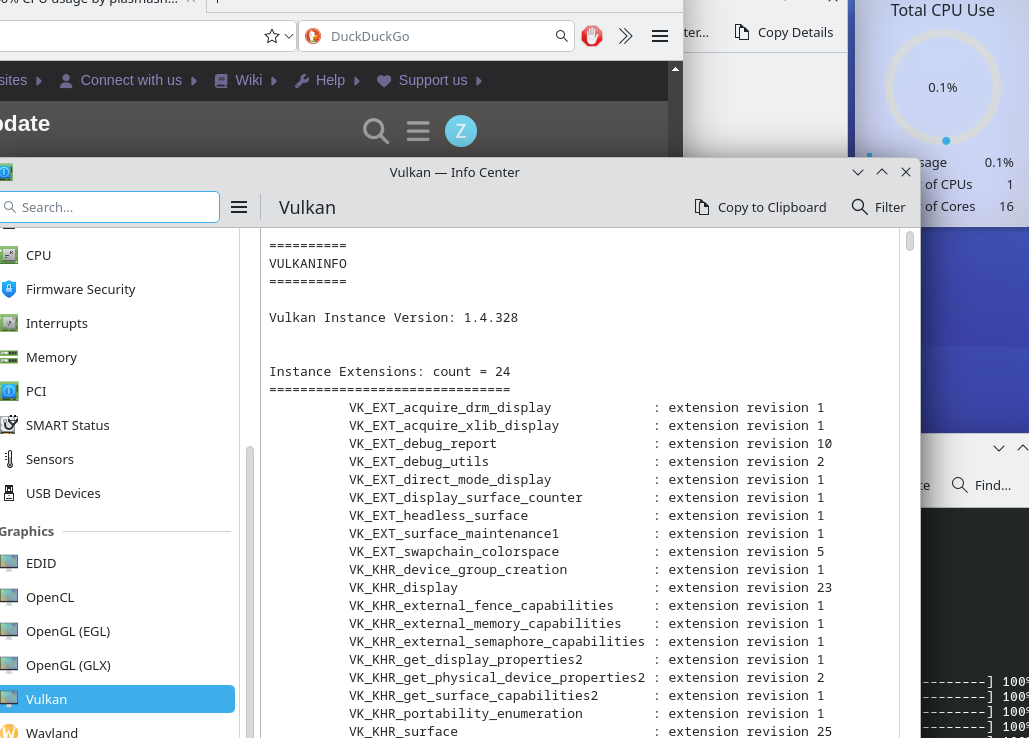This screenshot has width=1029, height=738.
Task: Open the Help menu item
Action: pyautogui.click(x=329, y=80)
